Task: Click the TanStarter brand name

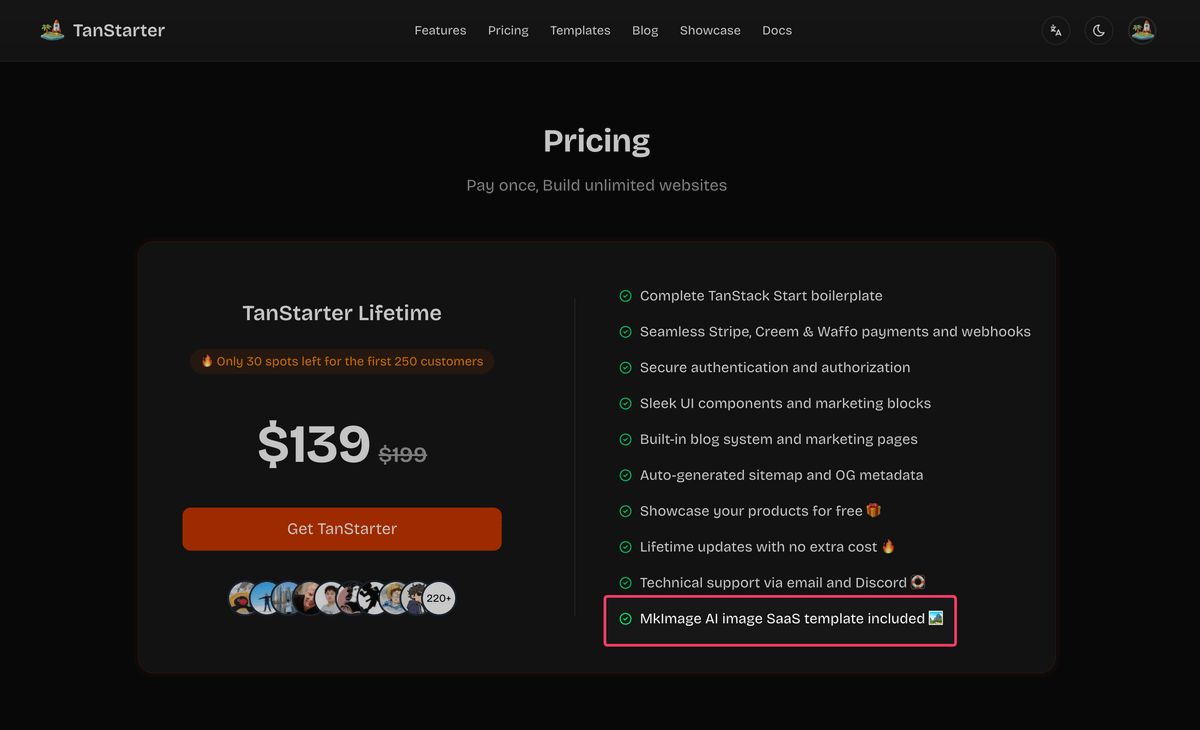Action: pyautogui.click(x=119, y=31)
